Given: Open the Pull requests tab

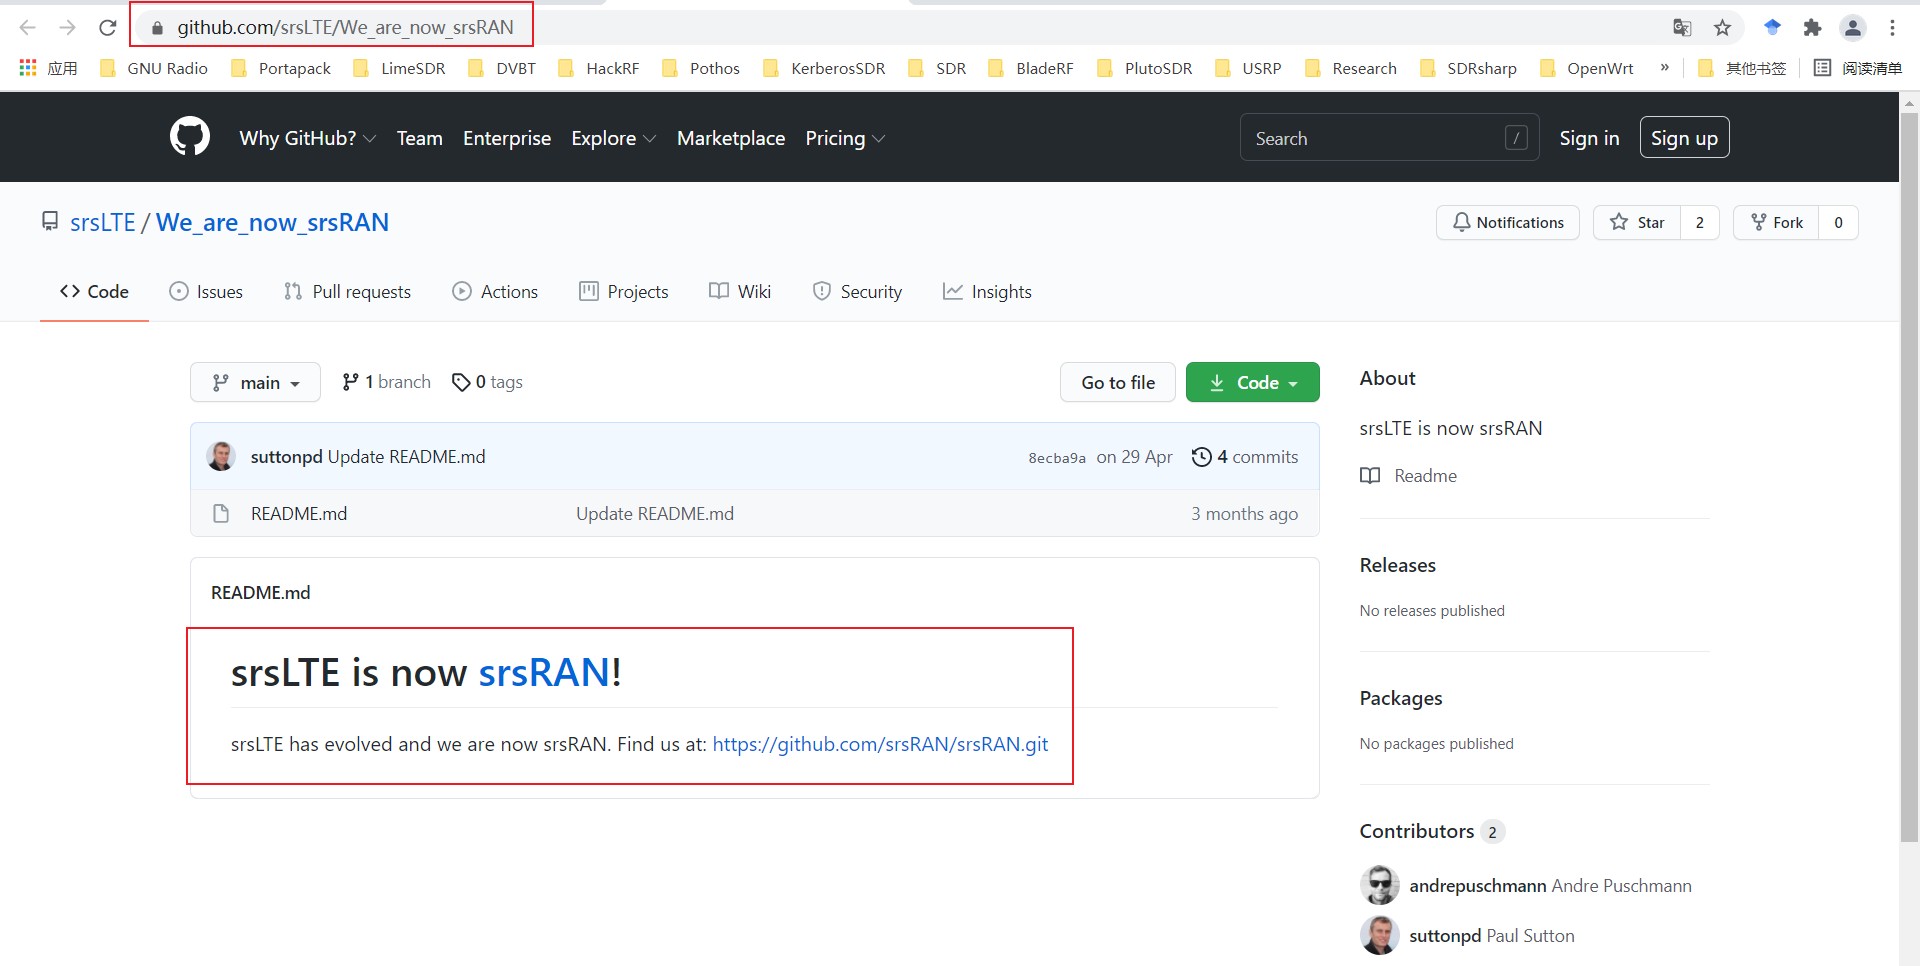Looking at the screenshot, I should coord(347,291).
